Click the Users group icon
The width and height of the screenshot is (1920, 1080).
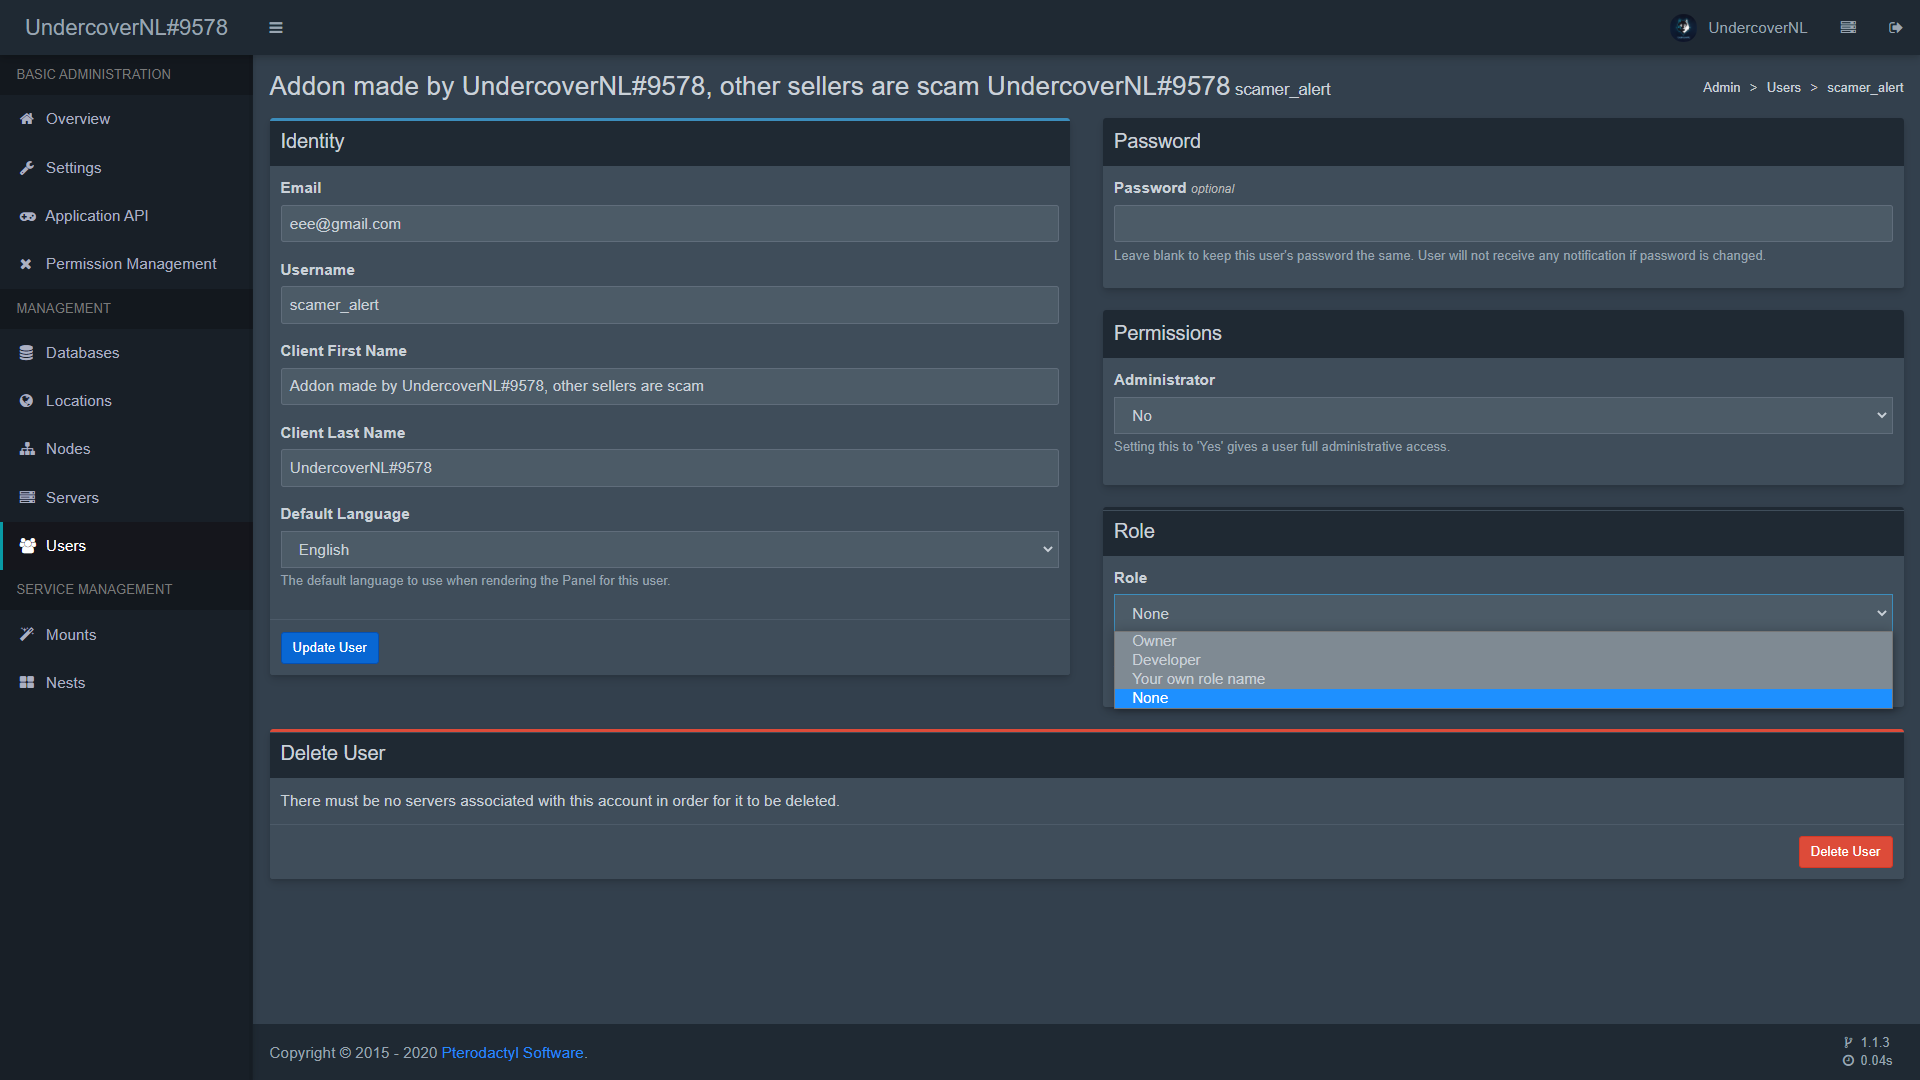tap(27, 546)
